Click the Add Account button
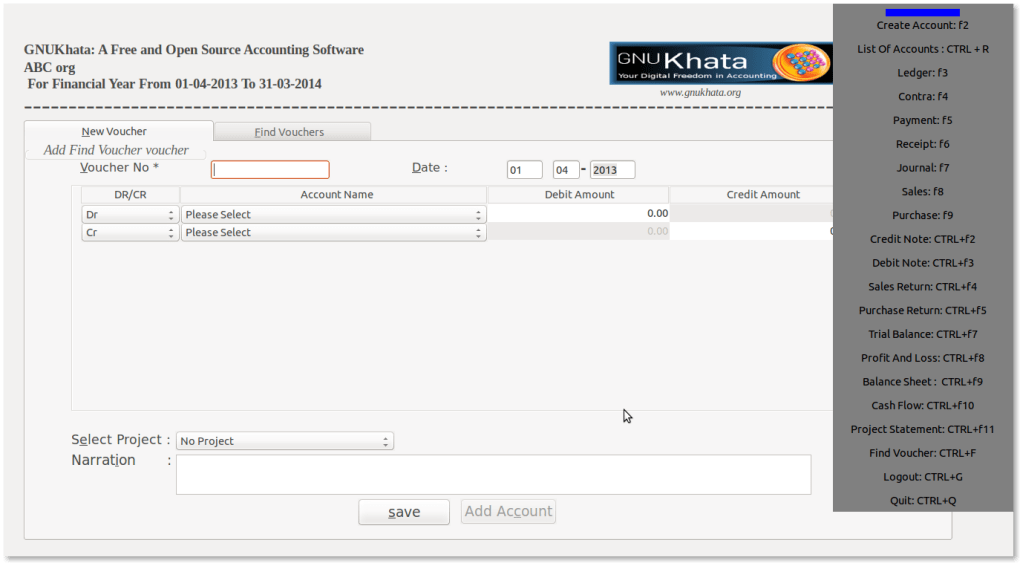This screenshot has height=563, width=1020. 508,512
